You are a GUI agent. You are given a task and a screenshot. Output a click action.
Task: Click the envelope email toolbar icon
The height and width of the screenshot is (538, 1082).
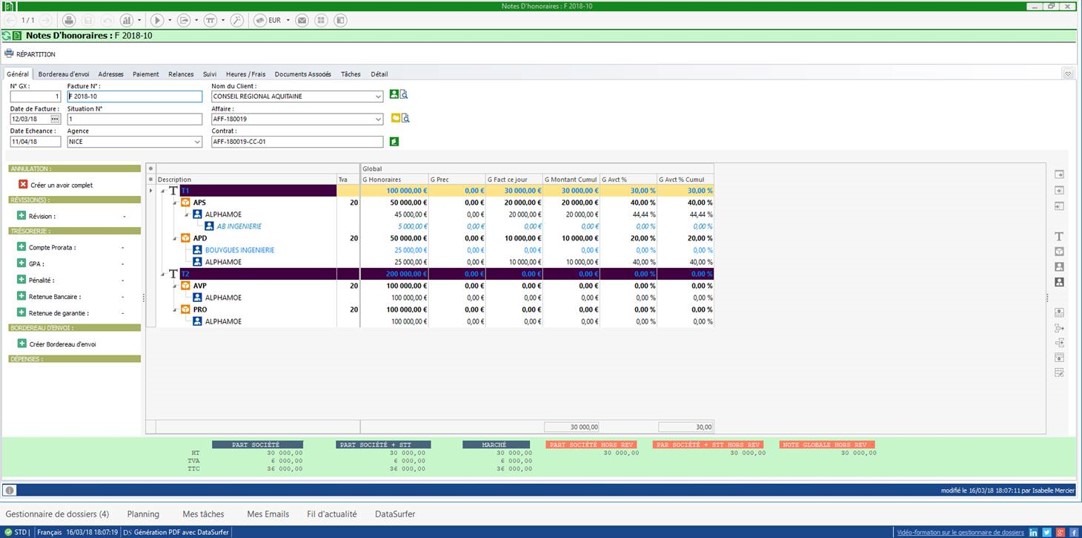click(x=302, y=20)
